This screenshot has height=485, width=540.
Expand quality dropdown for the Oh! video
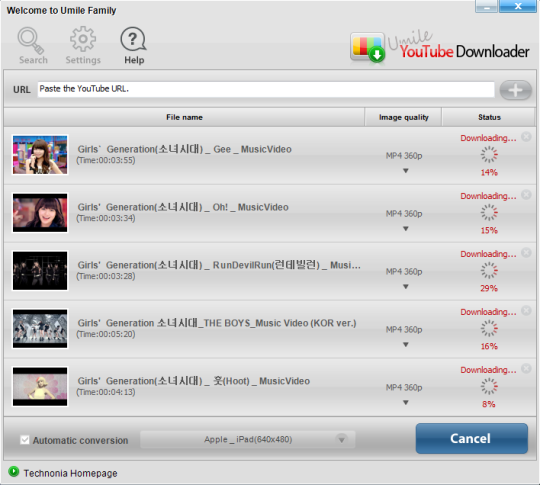[406, 228]
